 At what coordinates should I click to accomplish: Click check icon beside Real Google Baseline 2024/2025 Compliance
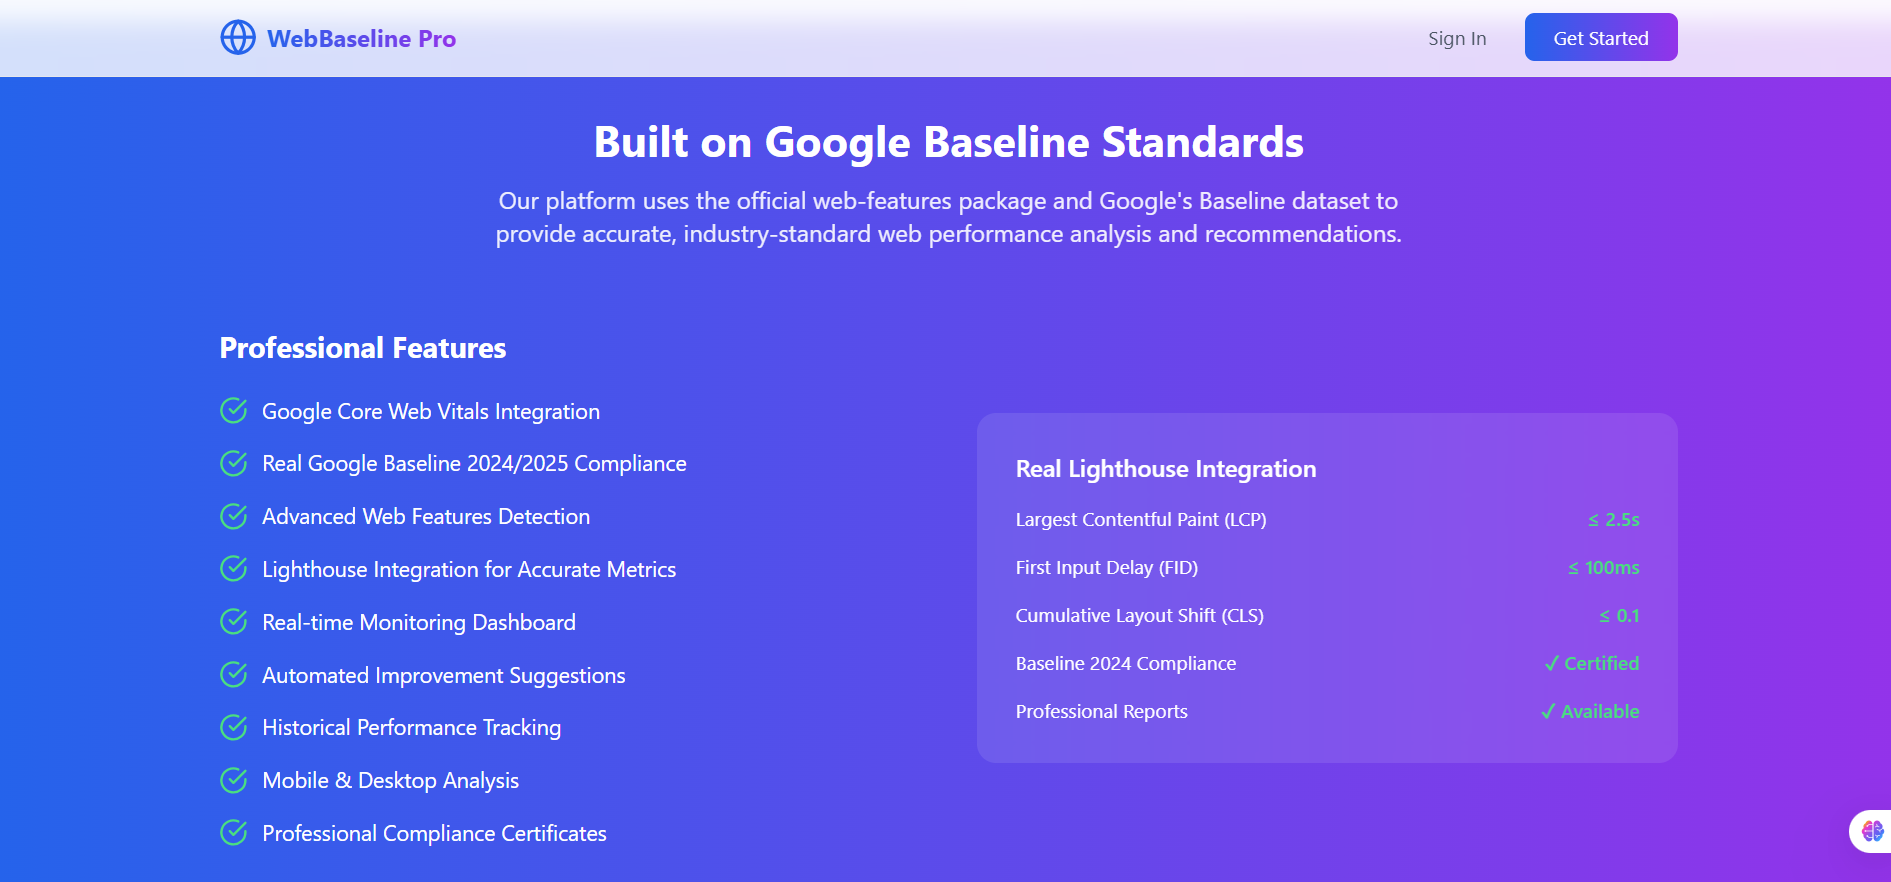[234, 464]
